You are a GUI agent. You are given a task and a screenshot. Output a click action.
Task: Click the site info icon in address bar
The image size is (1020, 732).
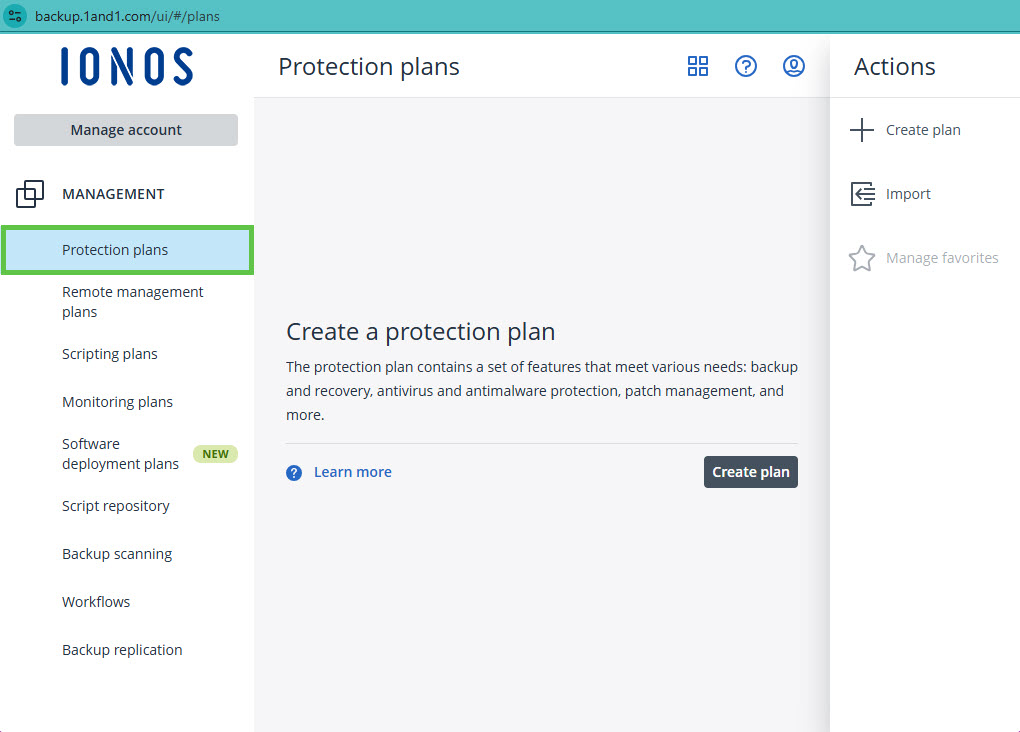pyautogui.click(x=16, y=16)
